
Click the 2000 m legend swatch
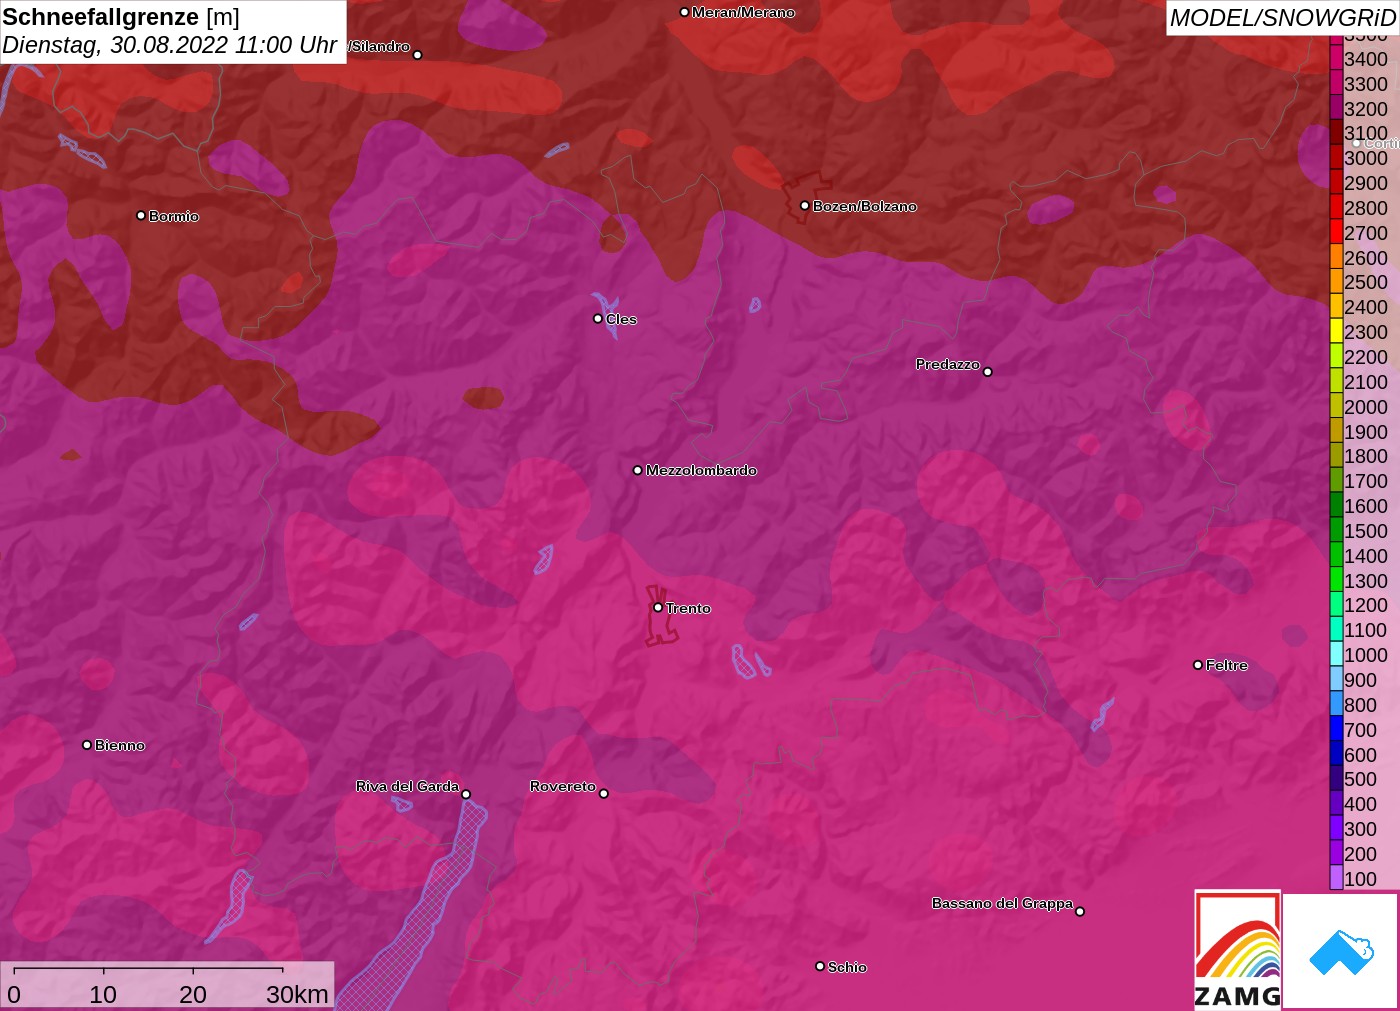coord(1336,406)
